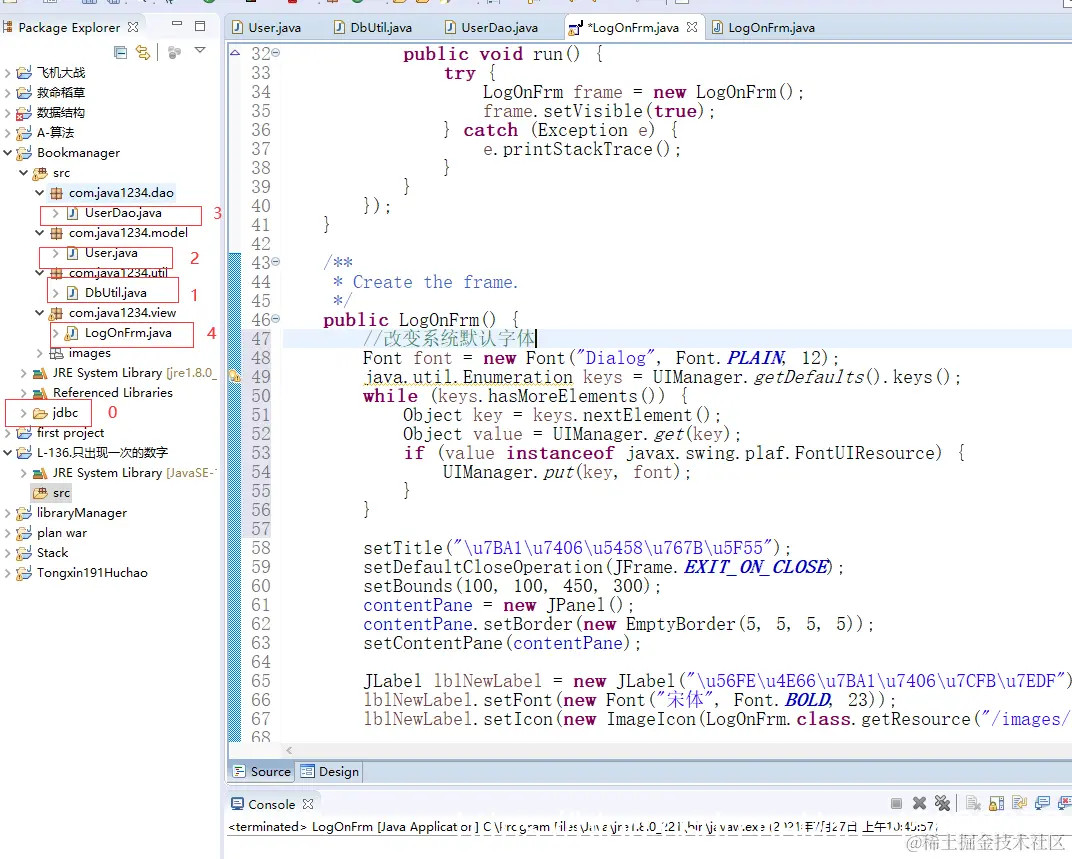Maximize the Package Explorer view
This screenshot has height=859, width=1072.
tap(200, 26)
